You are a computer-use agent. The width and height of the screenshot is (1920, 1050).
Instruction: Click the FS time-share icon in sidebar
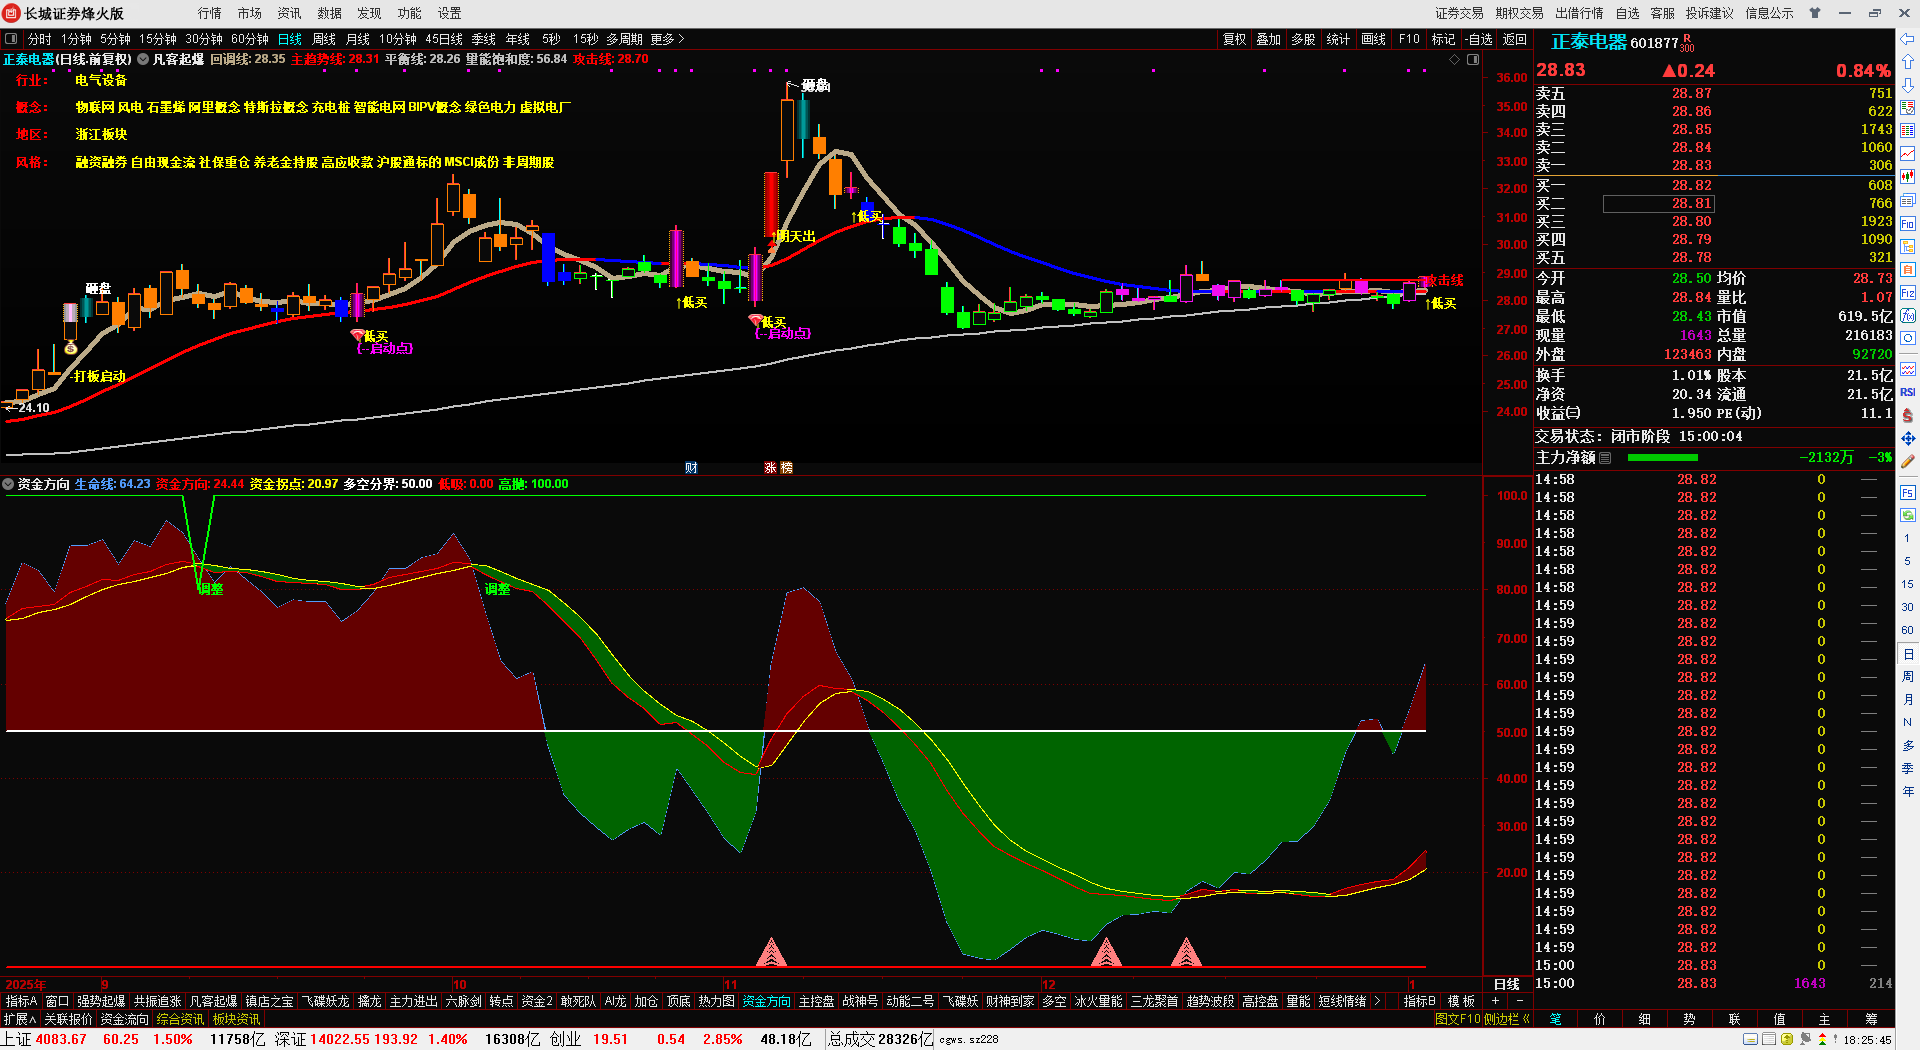[1908, 492]
